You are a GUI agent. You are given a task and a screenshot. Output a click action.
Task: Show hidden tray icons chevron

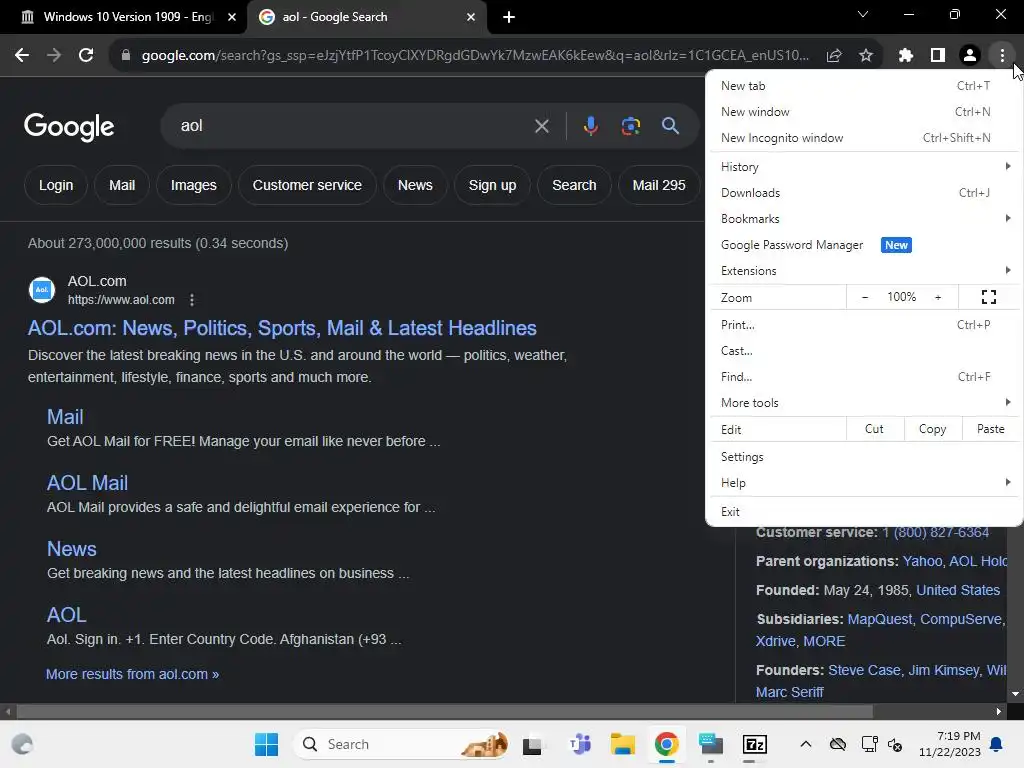click(x=806, y=744)
